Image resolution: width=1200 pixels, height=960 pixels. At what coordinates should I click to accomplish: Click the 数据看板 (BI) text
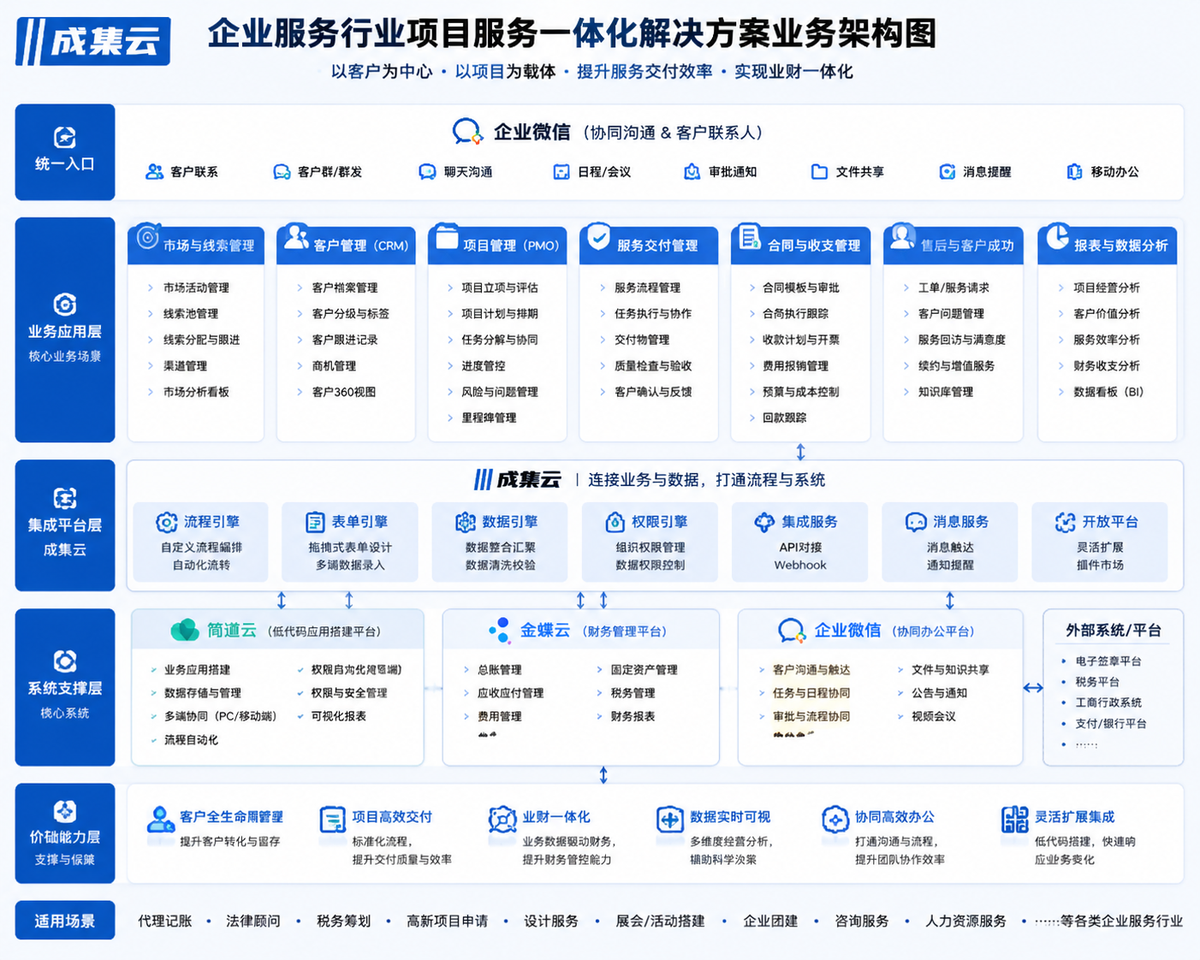(1108, 392)
